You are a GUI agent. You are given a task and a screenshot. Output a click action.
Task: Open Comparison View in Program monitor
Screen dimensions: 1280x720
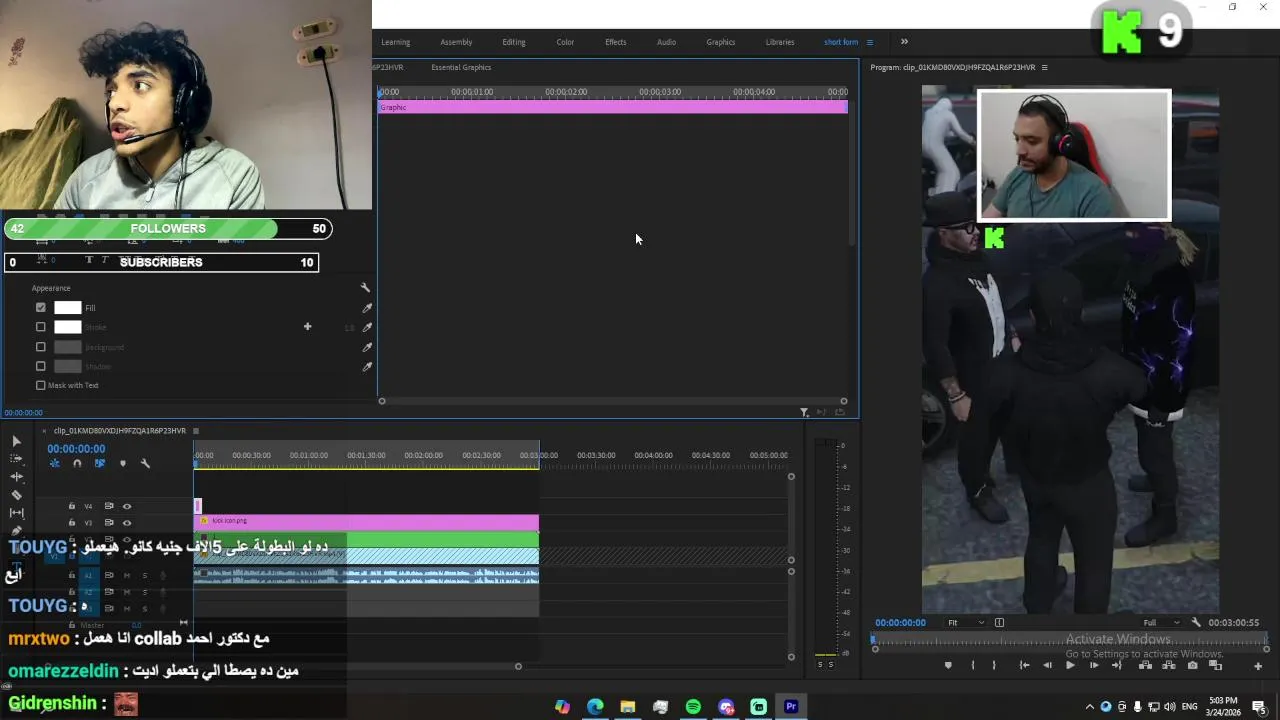(1215, 665)
